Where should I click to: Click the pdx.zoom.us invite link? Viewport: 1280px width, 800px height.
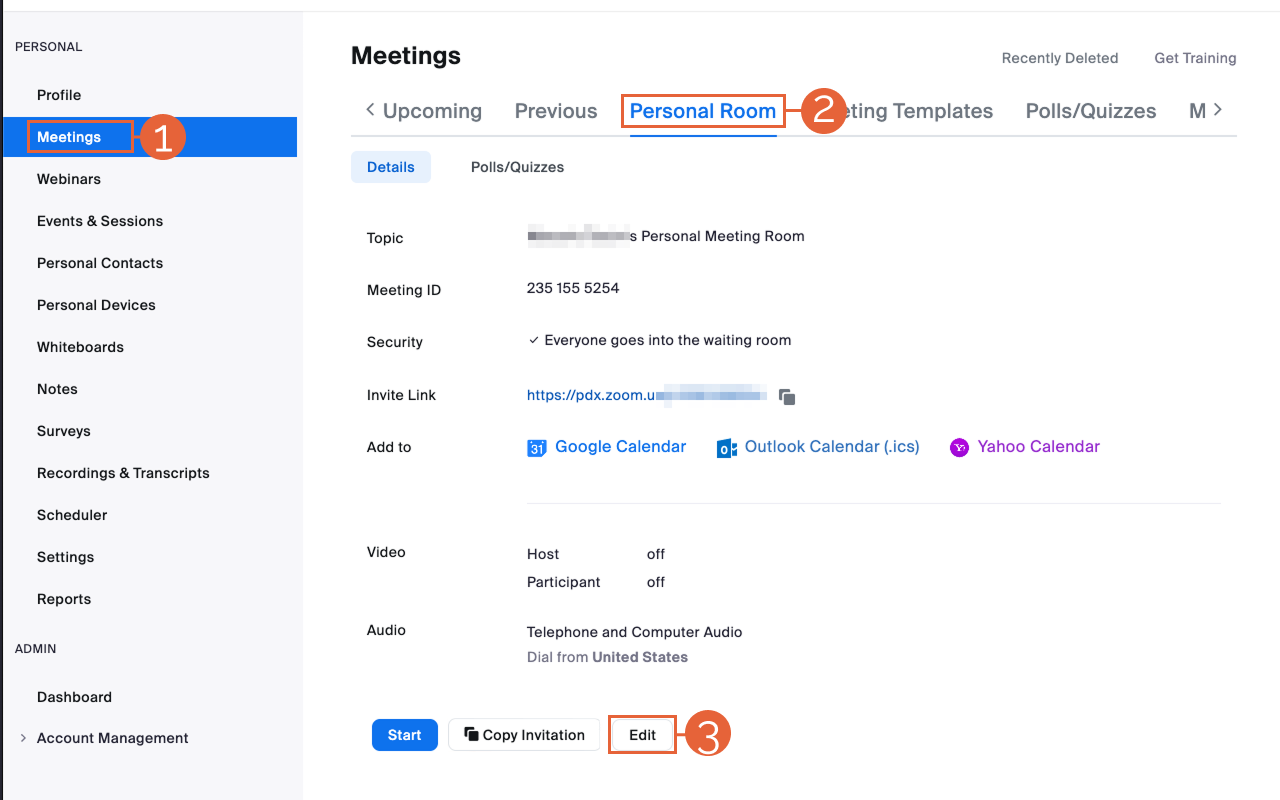[590, 395]
